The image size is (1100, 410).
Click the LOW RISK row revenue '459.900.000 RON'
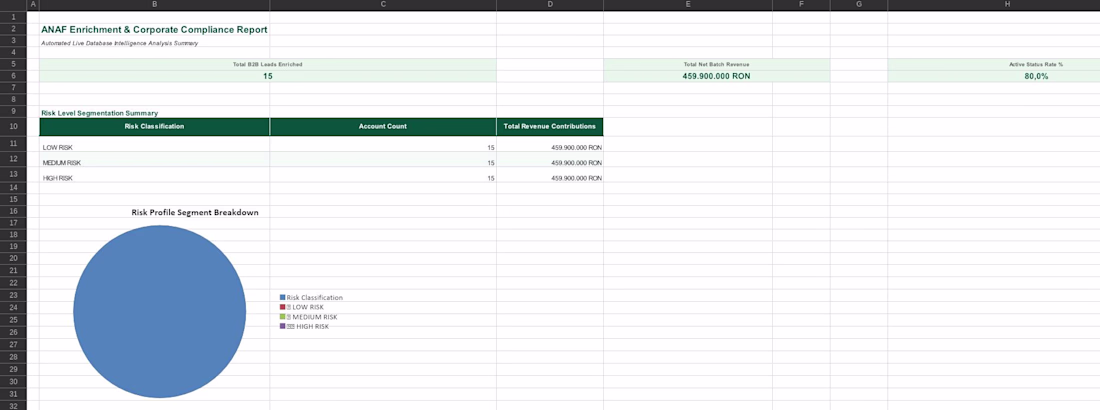pos(577,147)
